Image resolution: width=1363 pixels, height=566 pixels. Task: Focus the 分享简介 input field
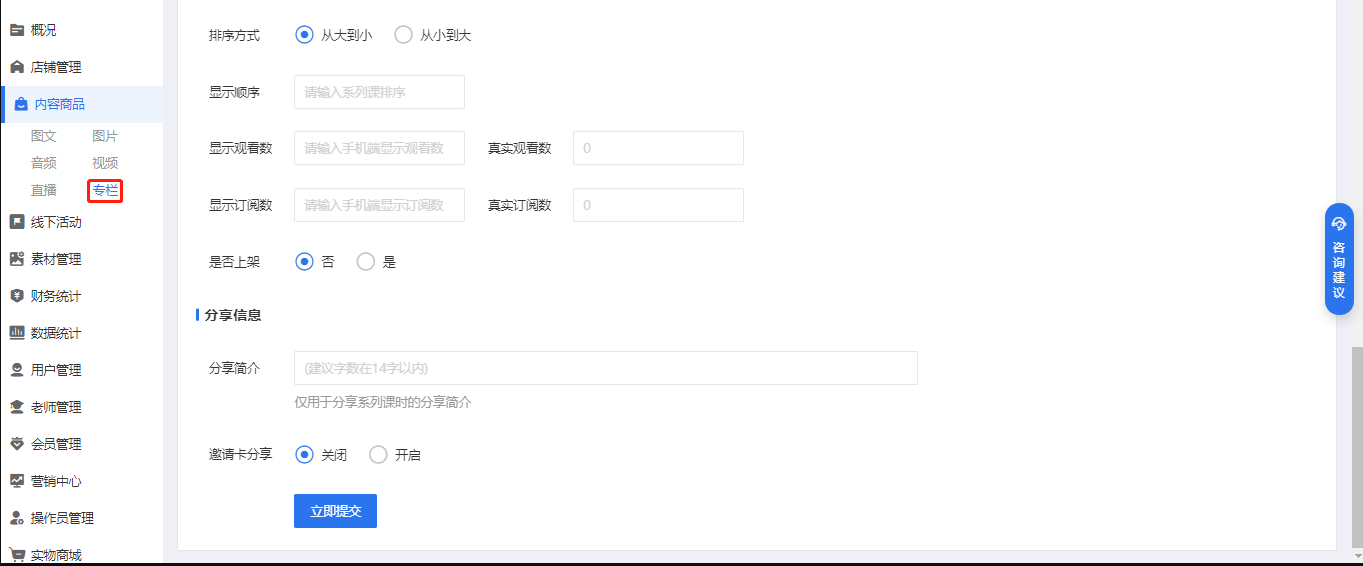click(x=606, y=368)
